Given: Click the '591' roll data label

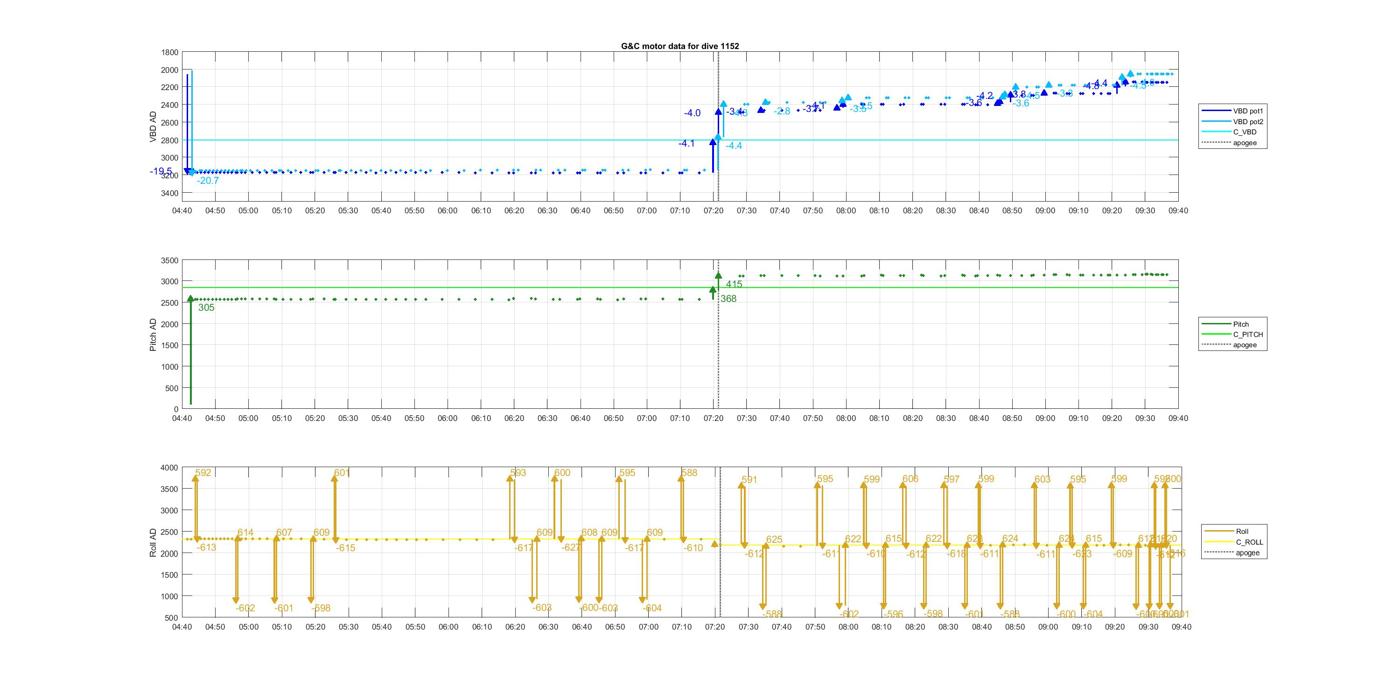Looking at the screenshot, I should (749, 480).
